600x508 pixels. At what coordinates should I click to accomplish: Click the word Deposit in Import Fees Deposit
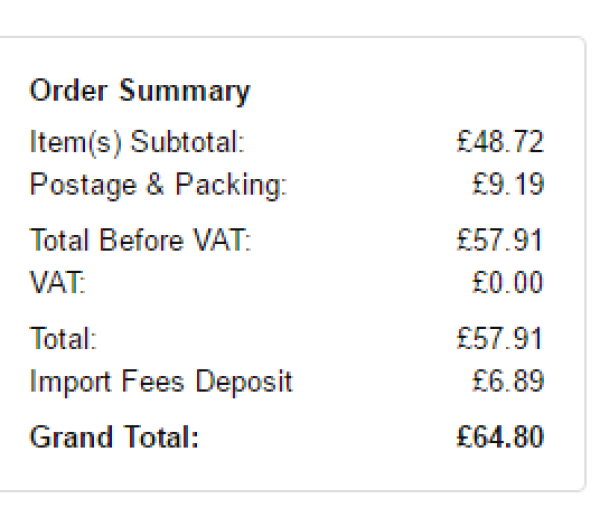pyautogui.click(x=244, y=382)
